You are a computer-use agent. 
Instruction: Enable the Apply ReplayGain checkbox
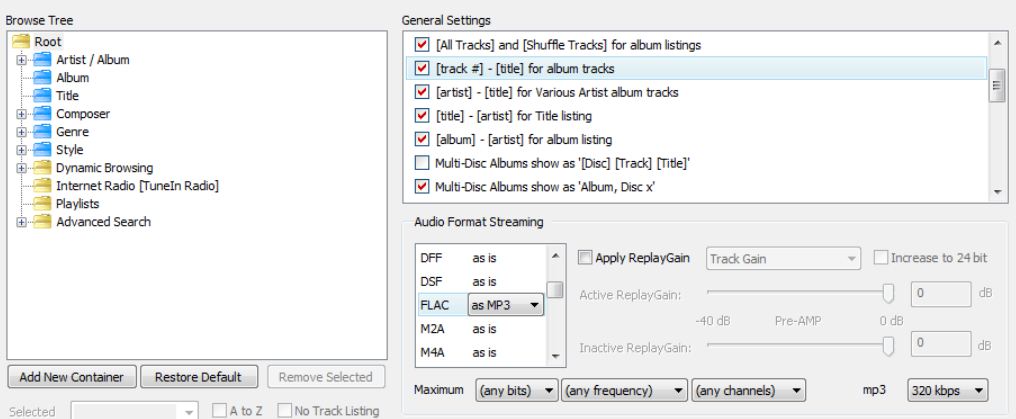584,258
